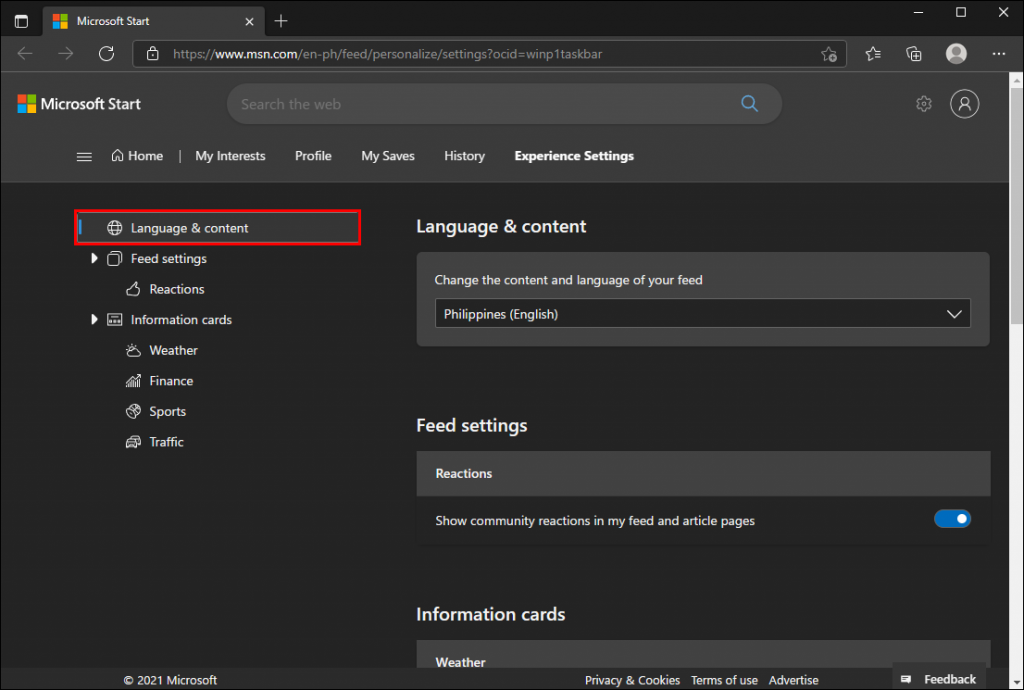Click the Feedback button

tap(938, 678)
